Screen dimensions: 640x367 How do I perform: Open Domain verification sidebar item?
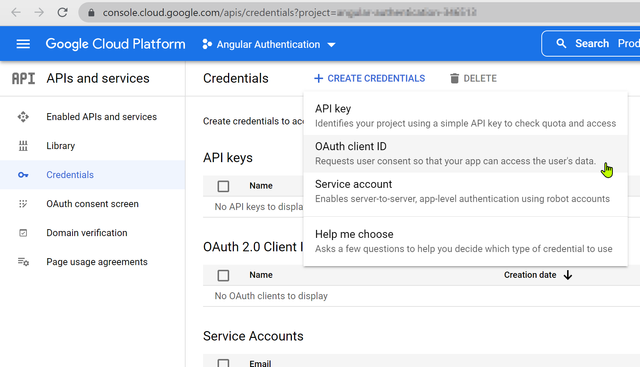click(92, 233)
